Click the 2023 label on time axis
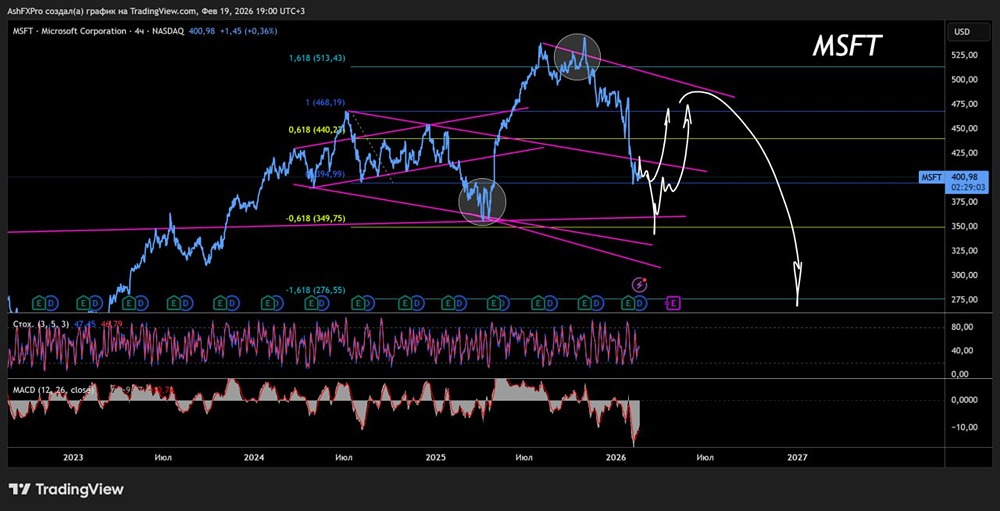 pos(73,457)
